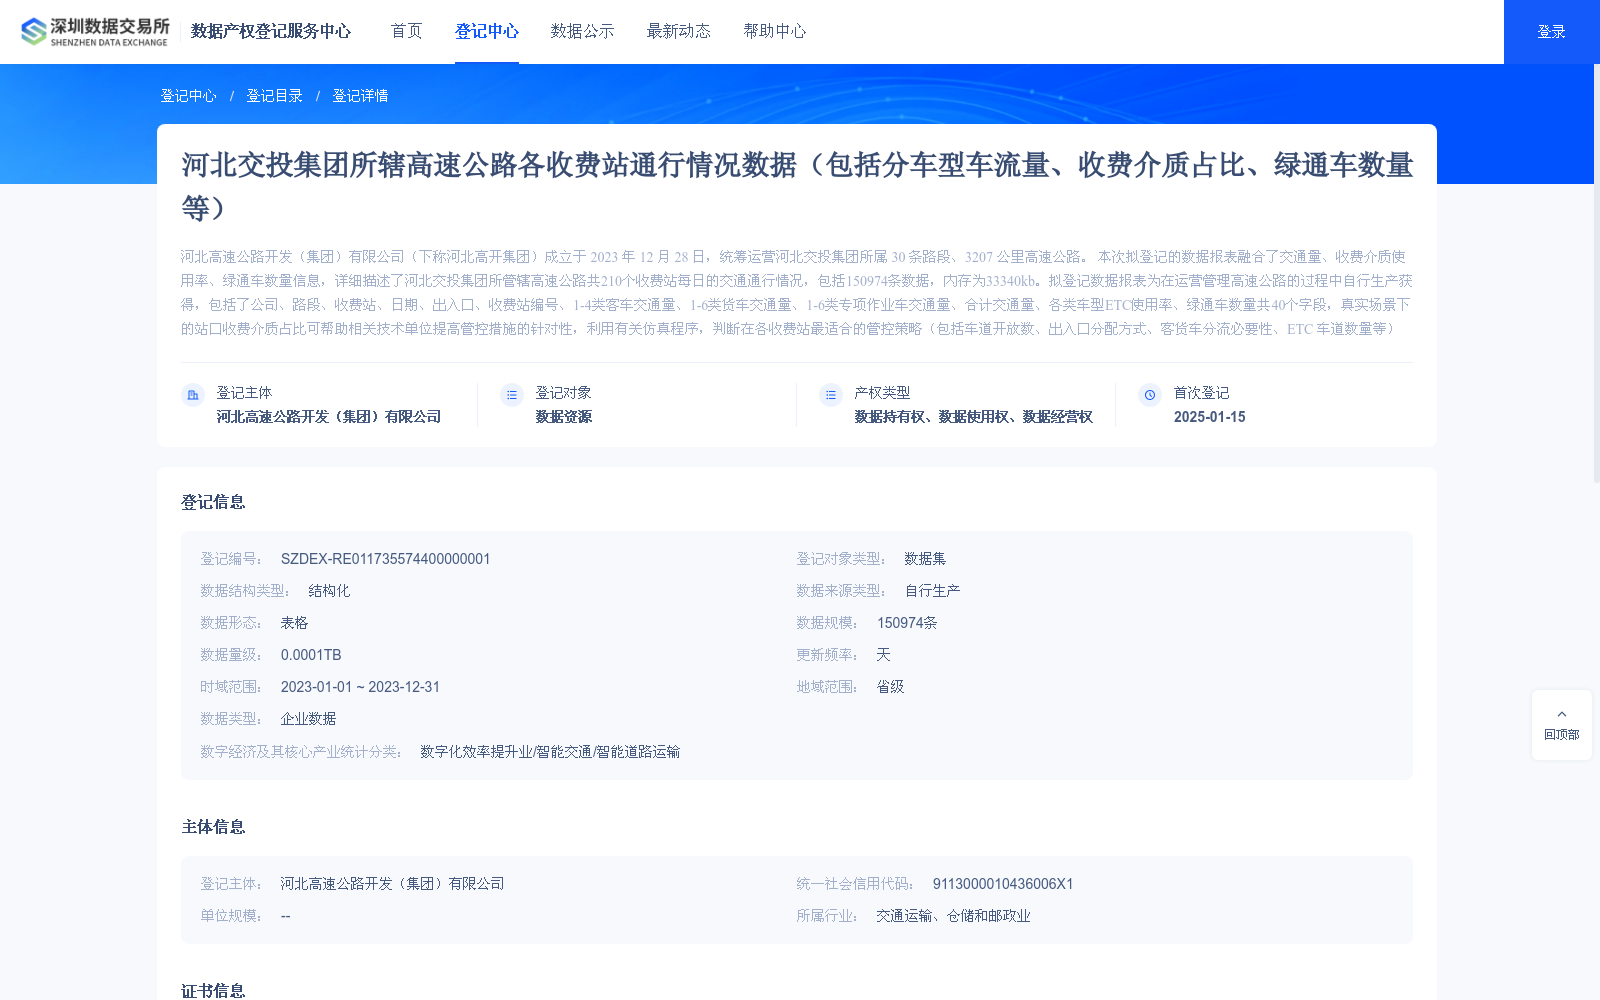1600x1000 pixels.
Task: Click the 数据持有权、数据使用权、数据经营权 text
Action: tap(973, 417)
